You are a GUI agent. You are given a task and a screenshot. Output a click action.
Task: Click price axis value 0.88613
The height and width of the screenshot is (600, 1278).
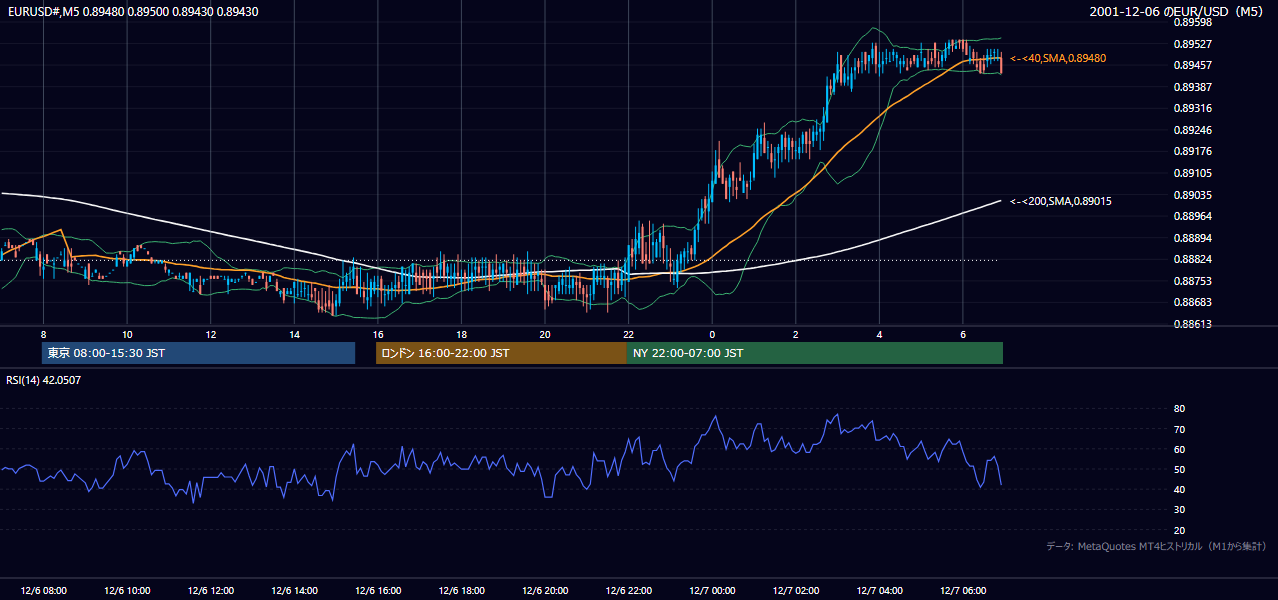click(1192, 324)
